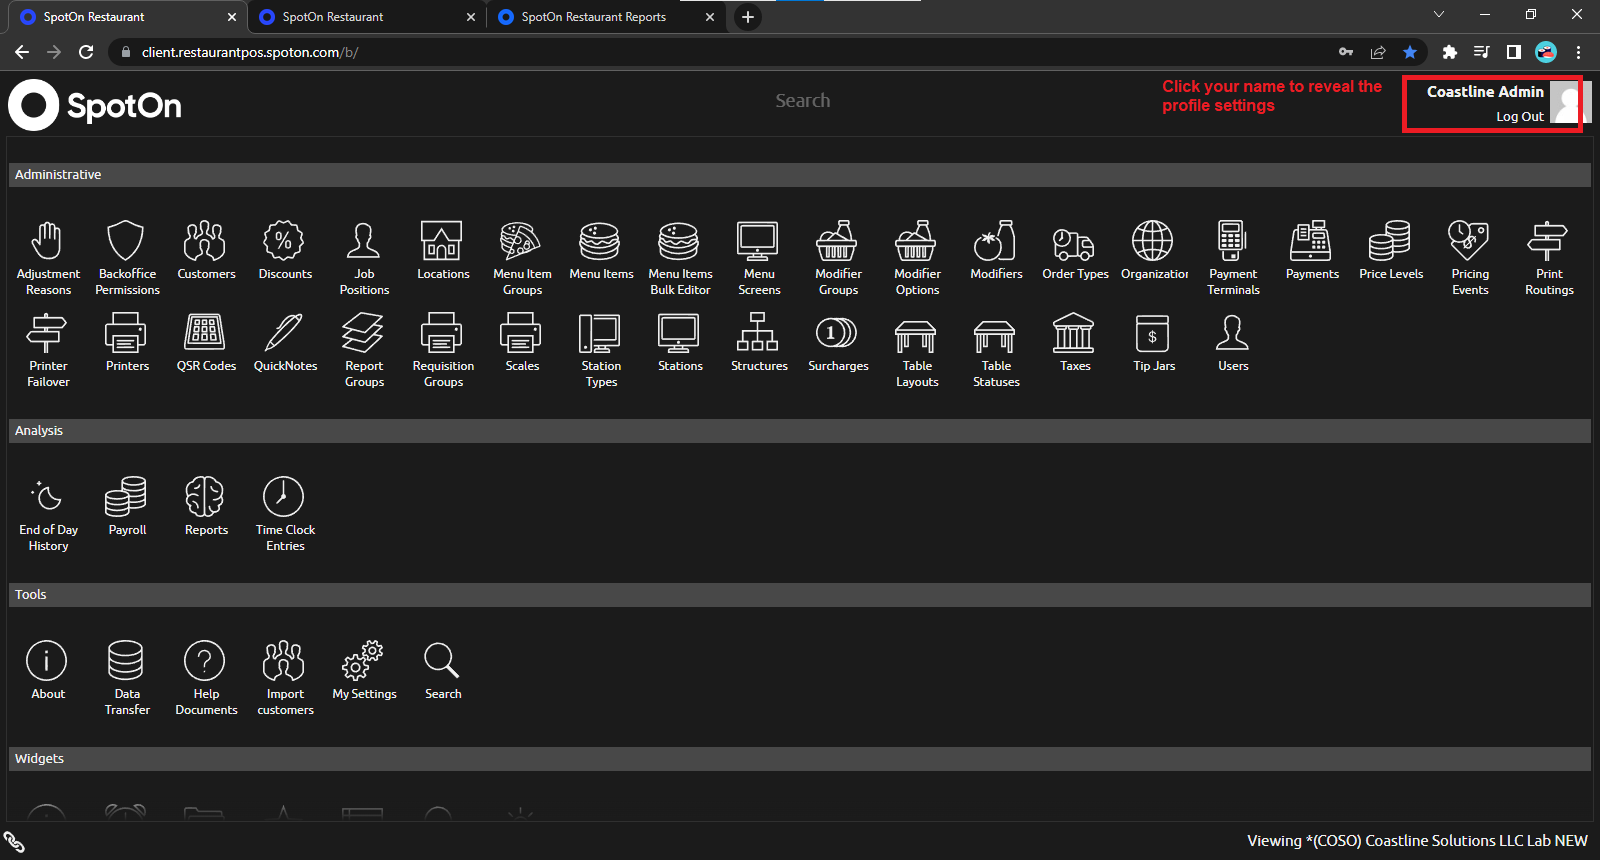
Task: Open Import customers tool
Action: click(285, 678)
